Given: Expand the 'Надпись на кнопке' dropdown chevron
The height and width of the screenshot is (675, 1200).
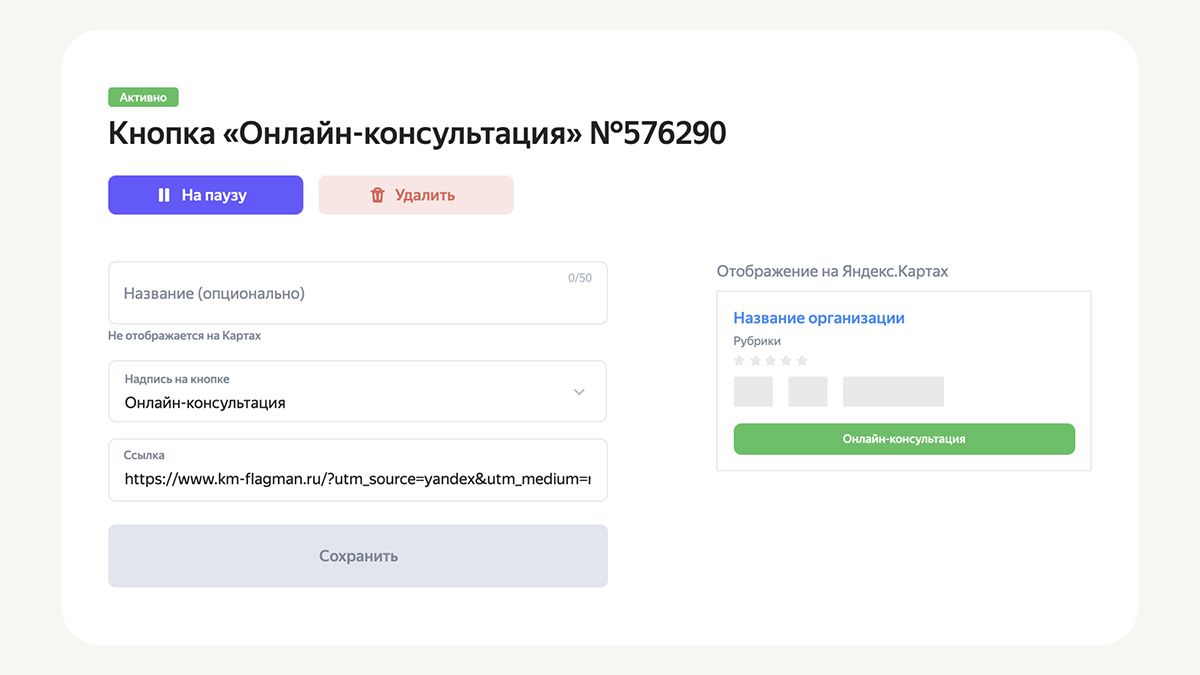Looking at the screenshot, I should pos(579,392).
